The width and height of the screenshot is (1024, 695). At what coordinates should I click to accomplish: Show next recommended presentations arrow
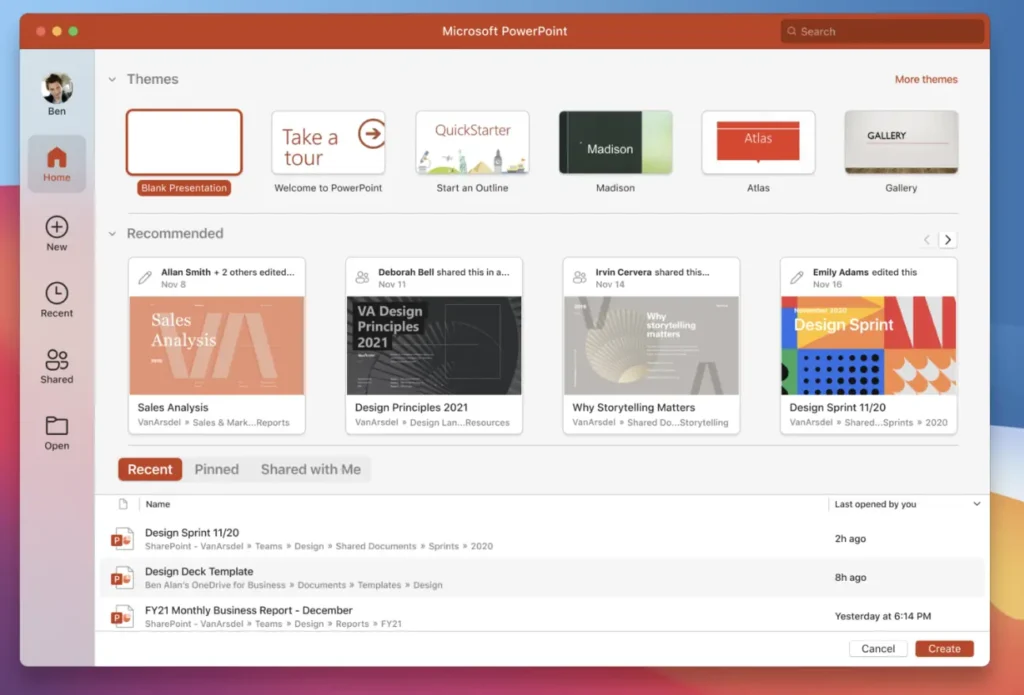(x=948, y=240)
